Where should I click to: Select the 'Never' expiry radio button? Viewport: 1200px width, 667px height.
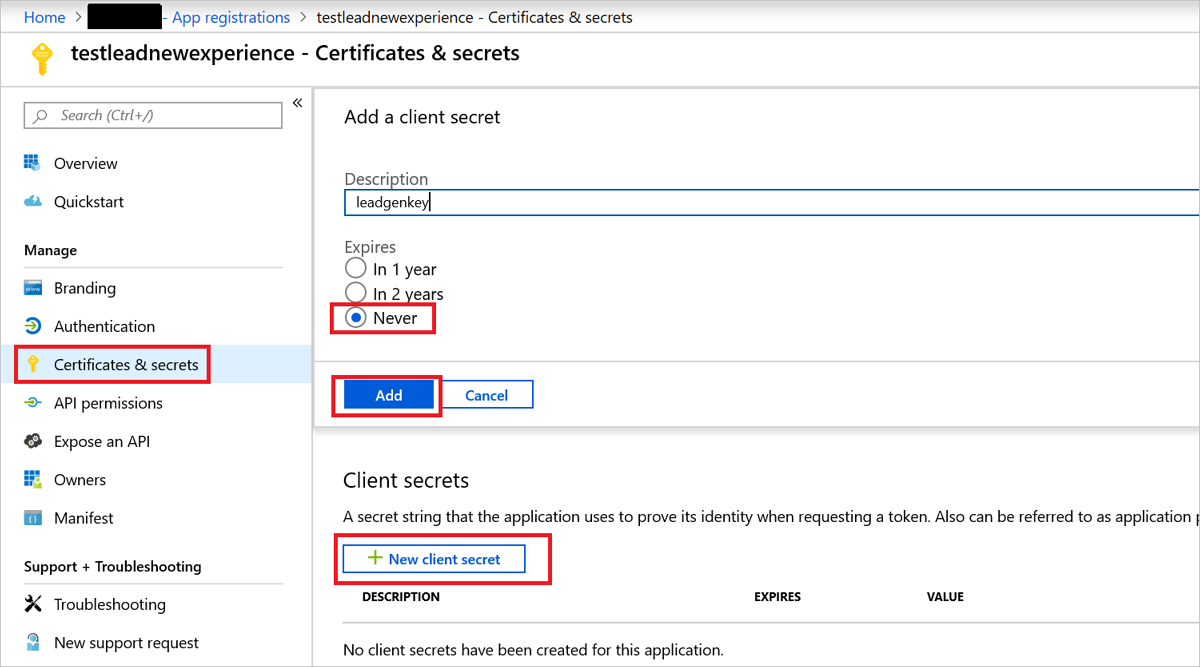(356, 318)
